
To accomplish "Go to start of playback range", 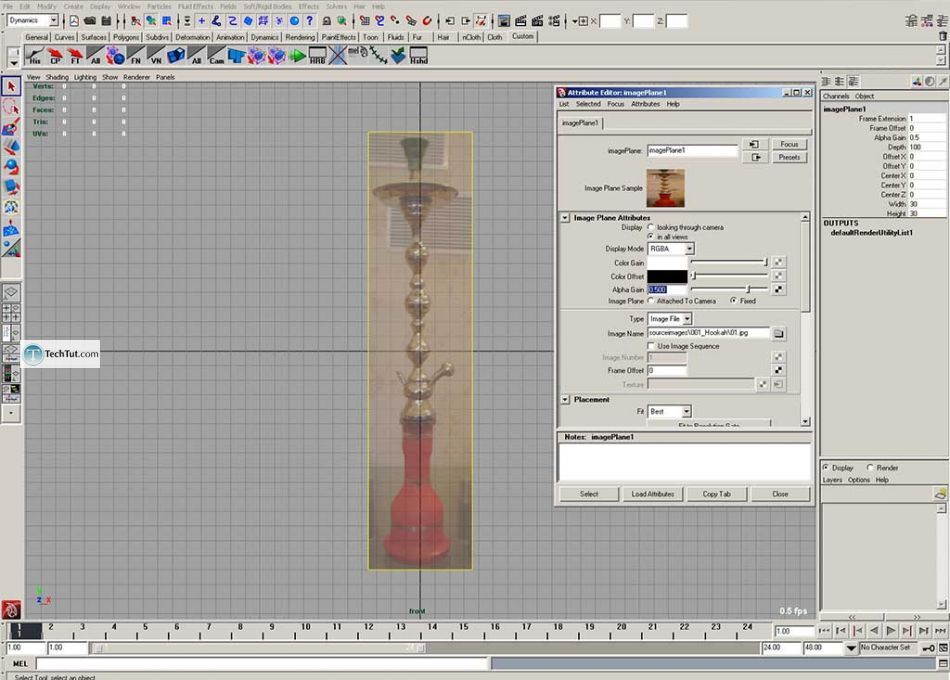I will tap(824, 631).
